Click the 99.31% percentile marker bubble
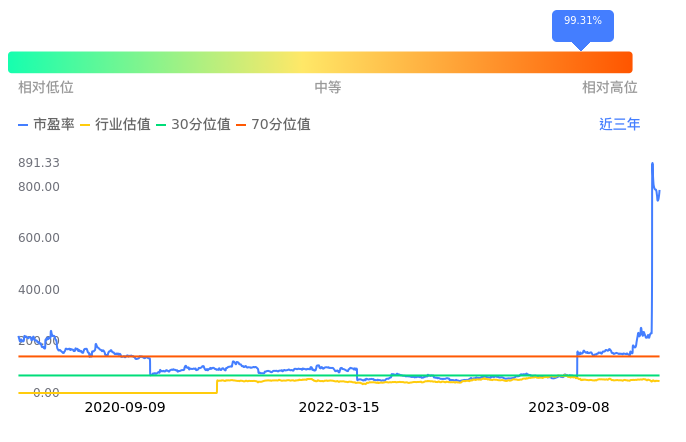Image resolution: width=686 pixels, height=442 pixels. tap(582, 22)
